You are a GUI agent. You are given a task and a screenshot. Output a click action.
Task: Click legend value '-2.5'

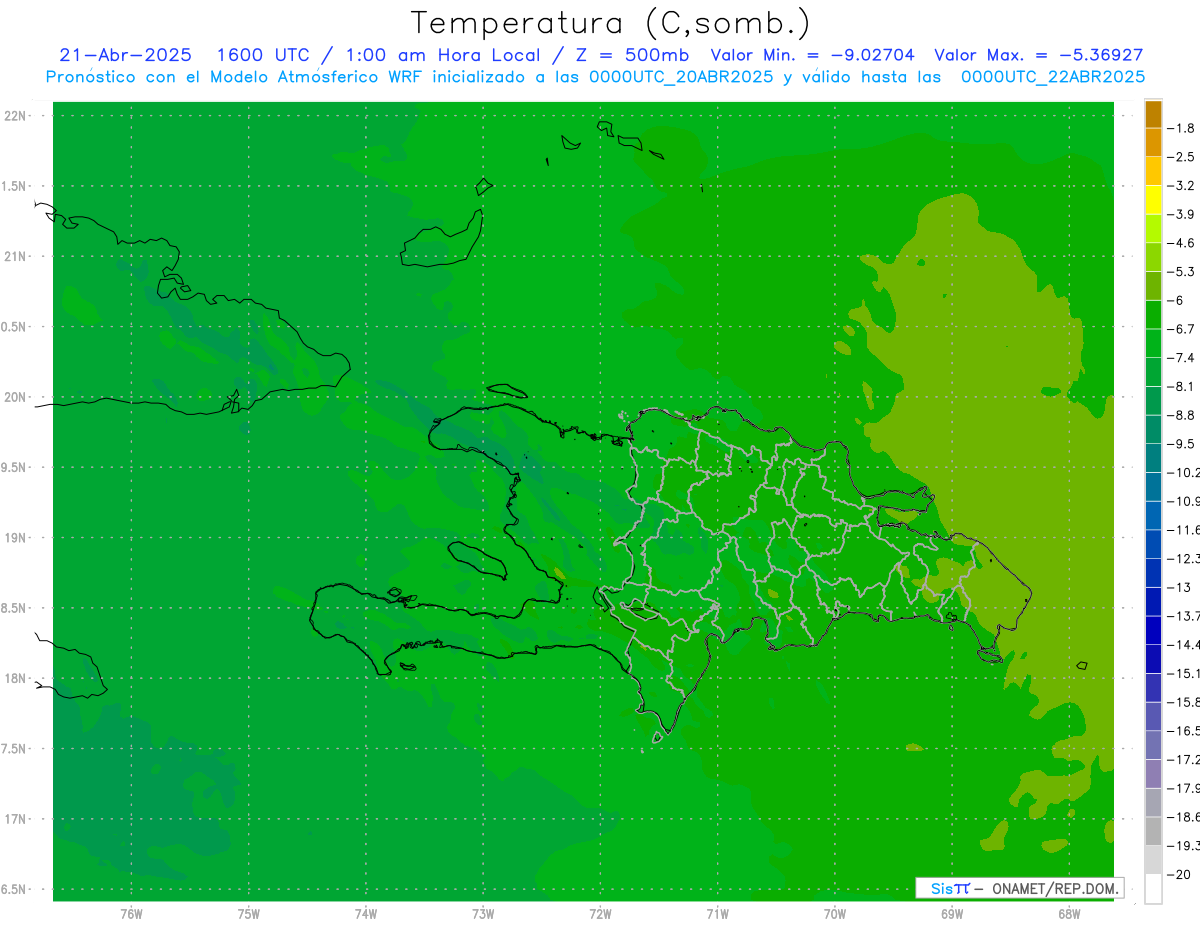[1182, 157]
